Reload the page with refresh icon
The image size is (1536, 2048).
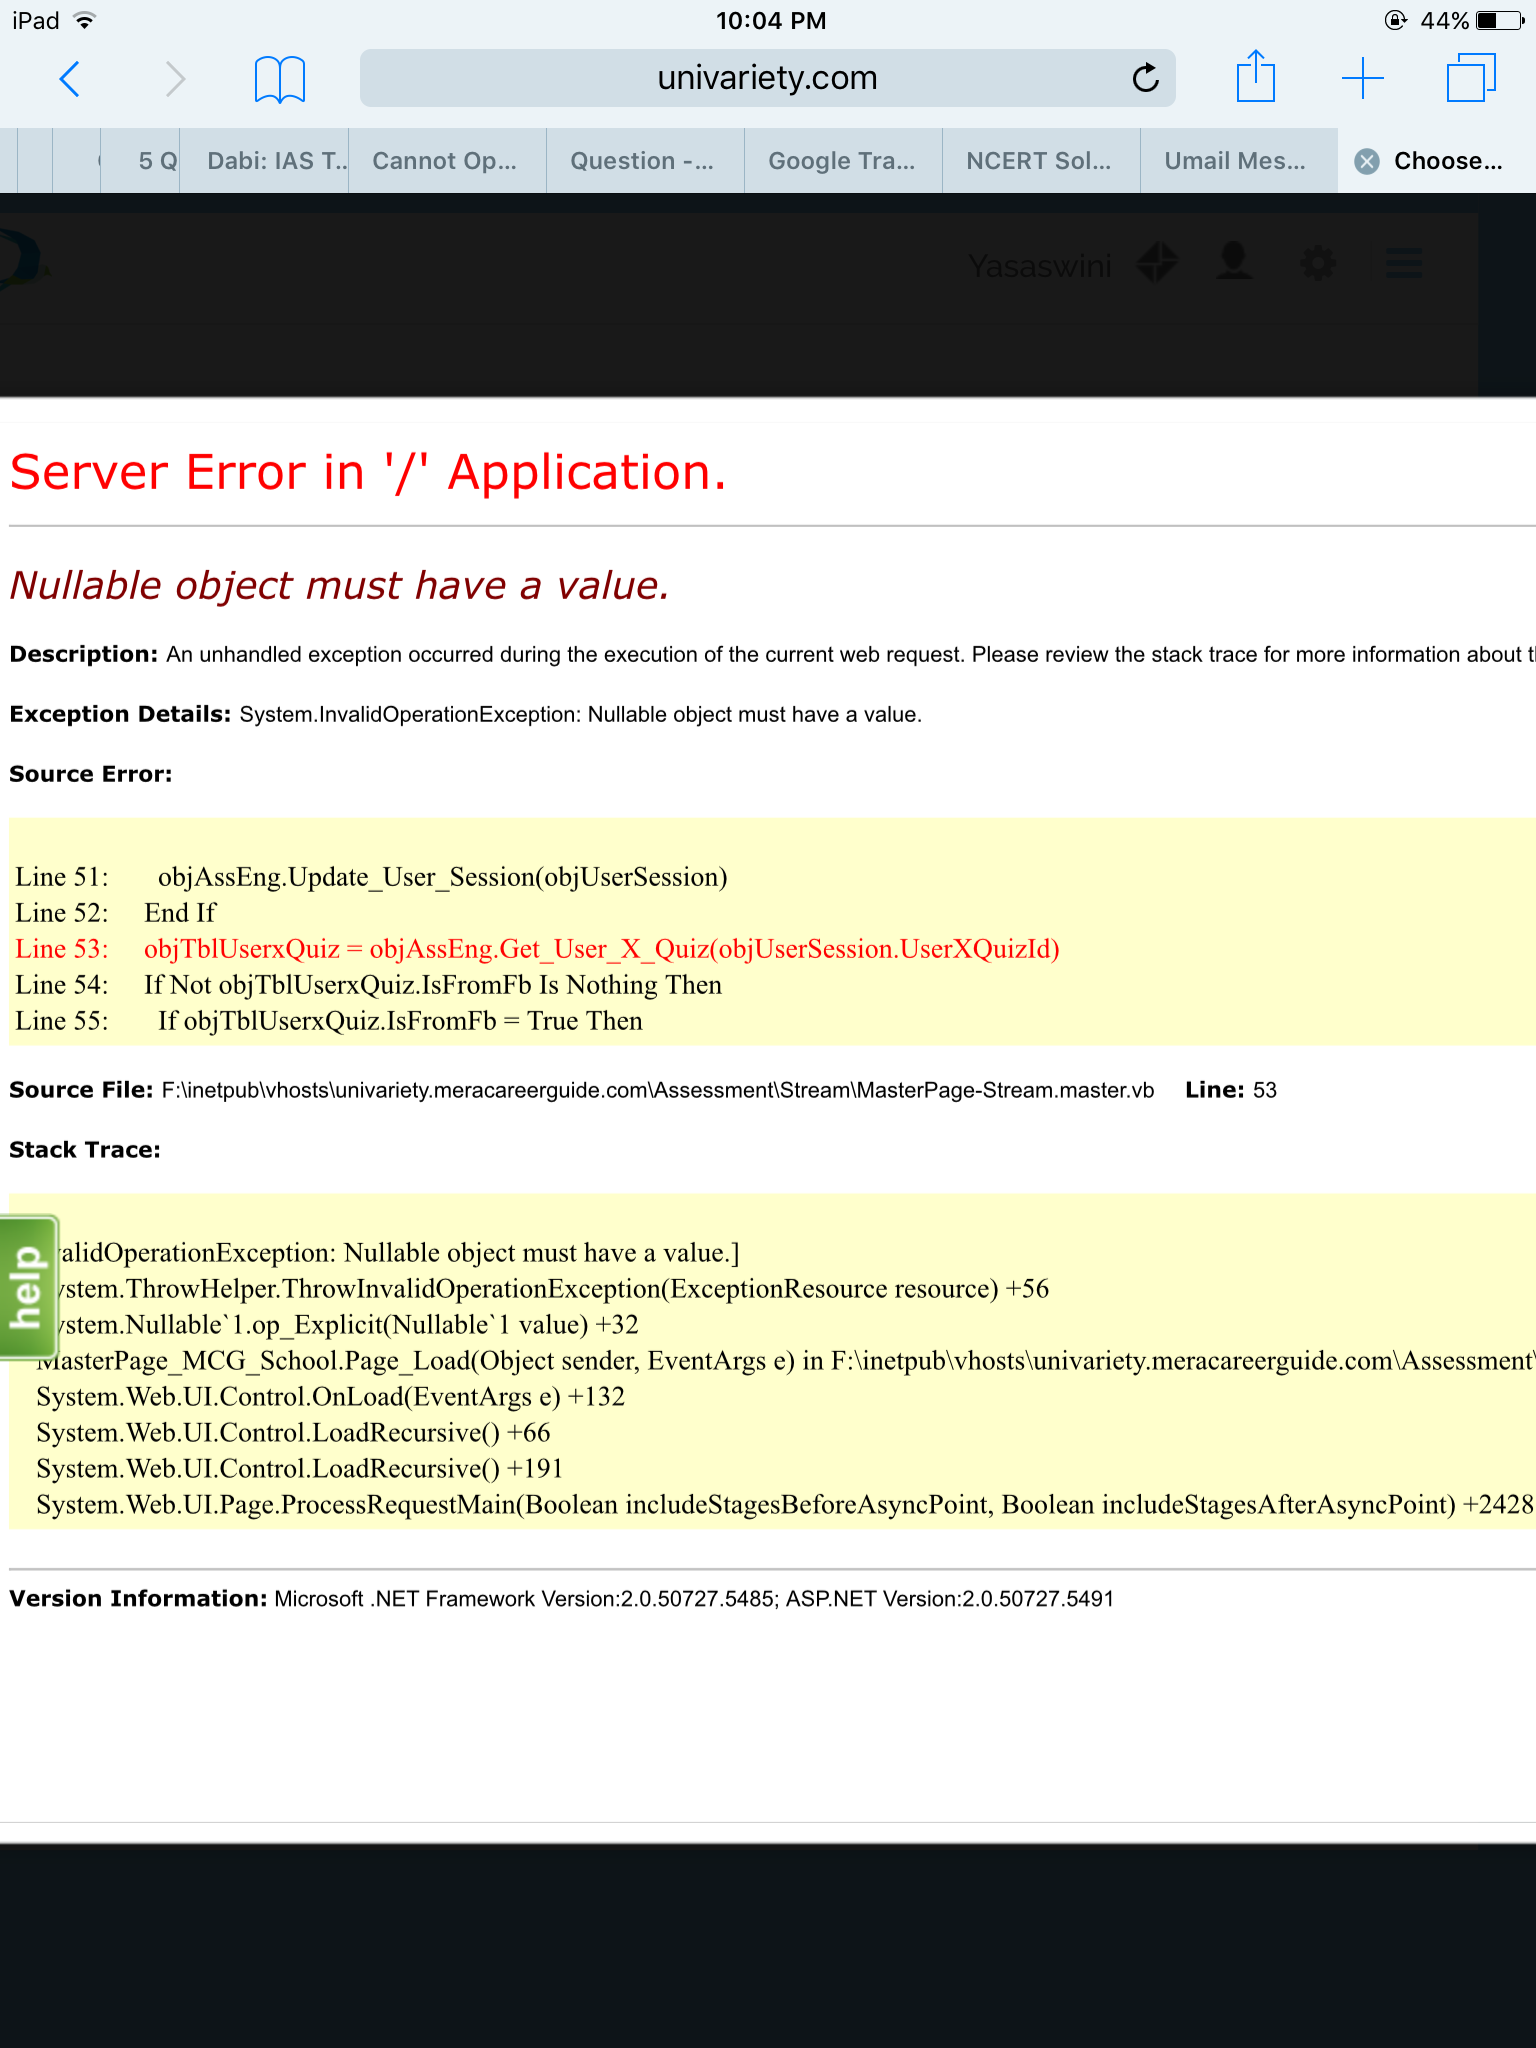[x=1146, y=77]
